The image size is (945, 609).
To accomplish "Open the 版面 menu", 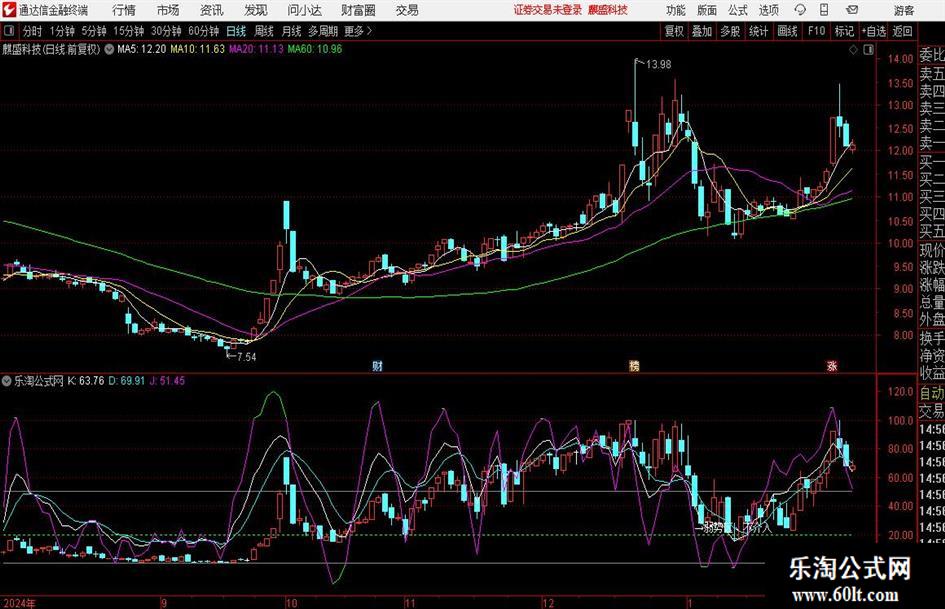I will (706, 10).
